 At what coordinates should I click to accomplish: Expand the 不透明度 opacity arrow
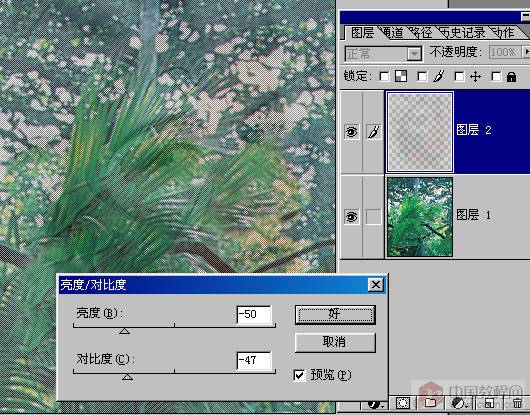(x=526, y=52)
